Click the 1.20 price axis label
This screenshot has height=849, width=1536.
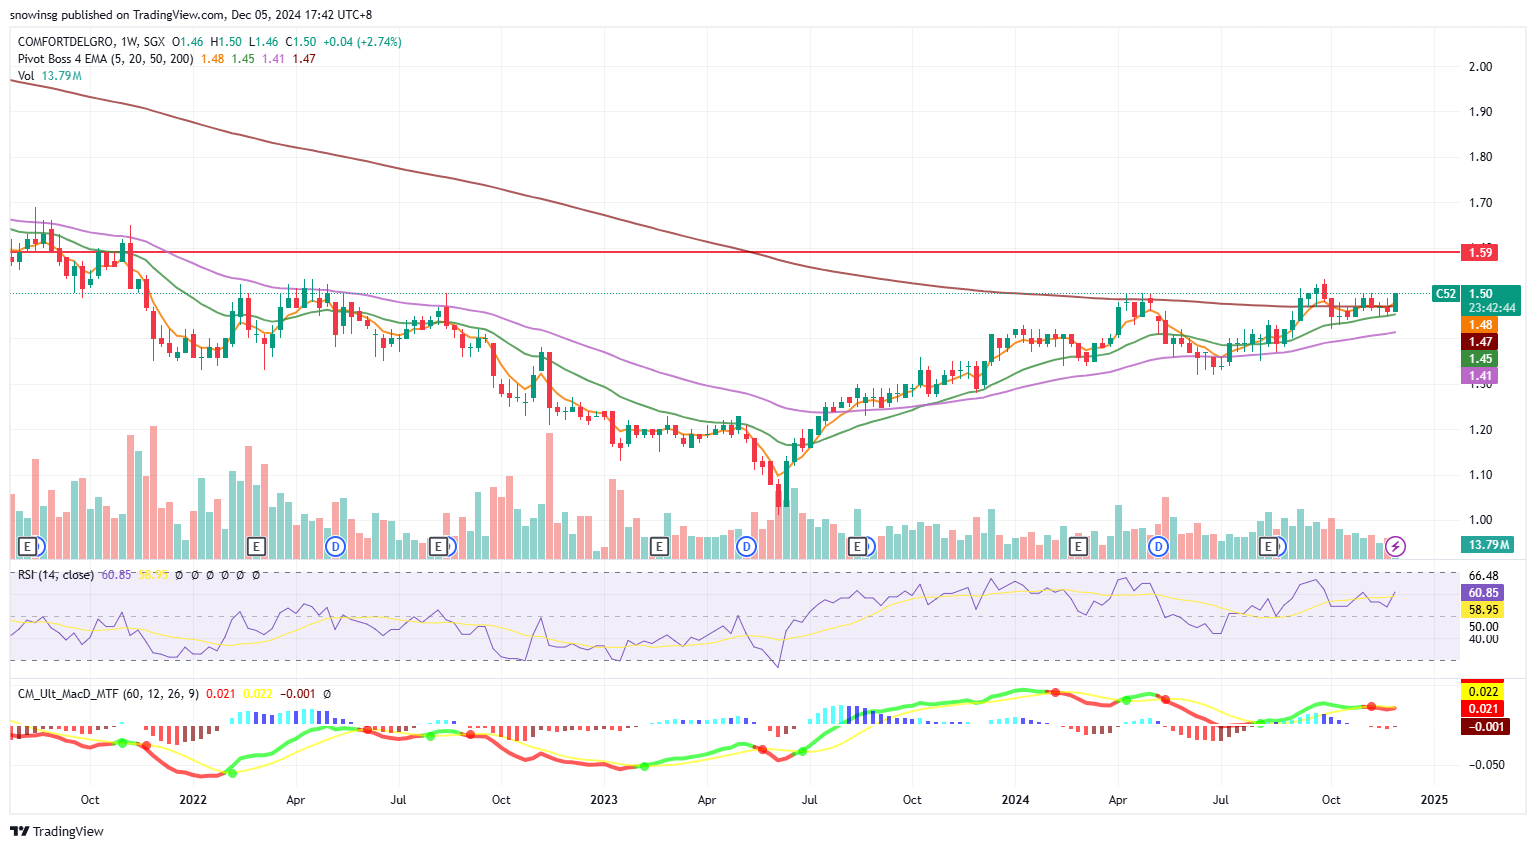pyautogui.click(x=1480, y=430)
